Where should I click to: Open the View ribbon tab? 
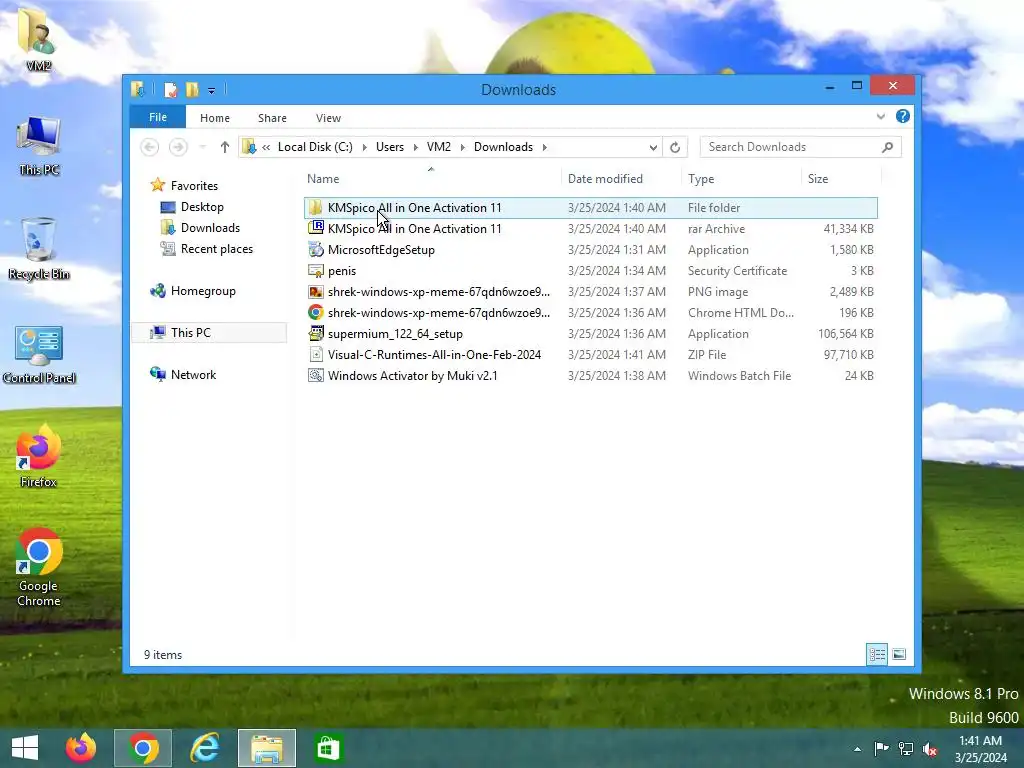click(x=328, y=118)
